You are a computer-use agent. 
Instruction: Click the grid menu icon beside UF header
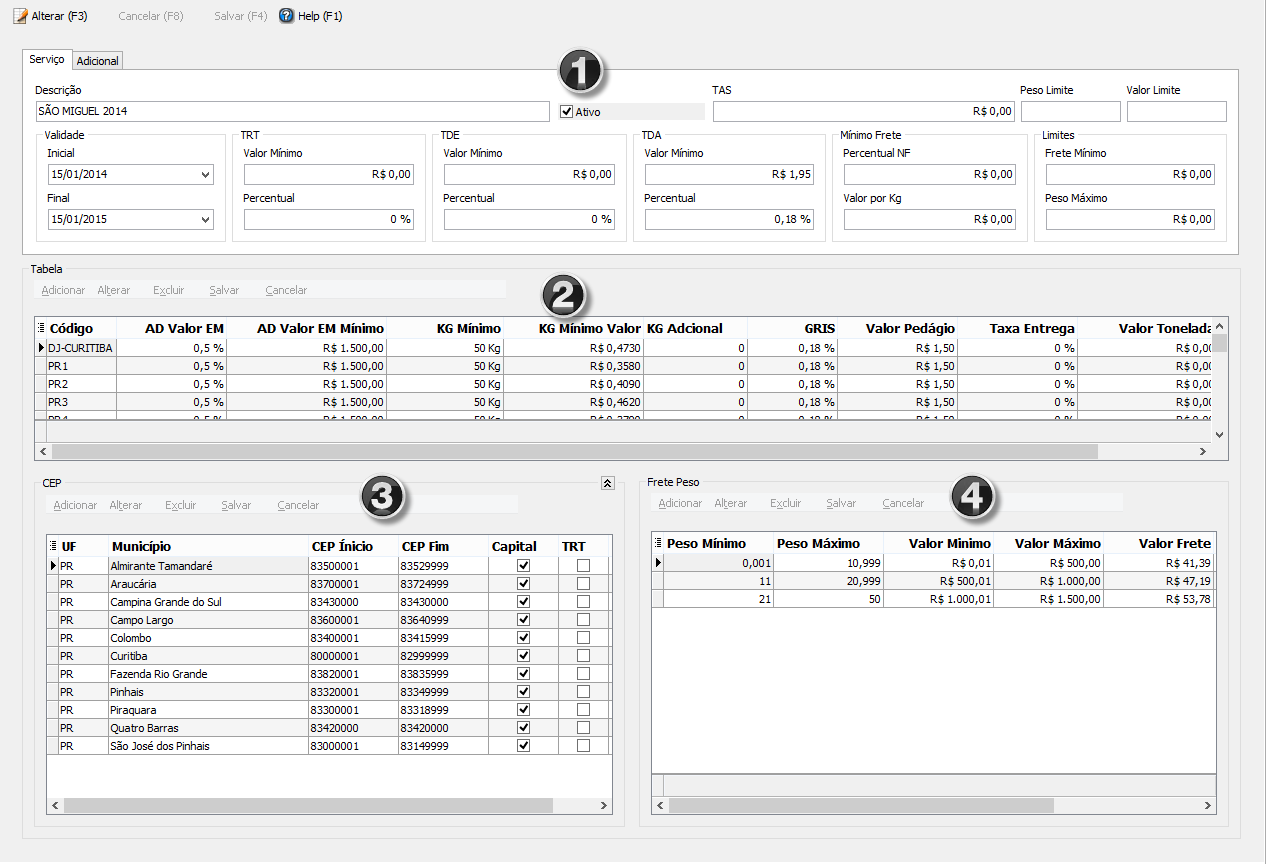[53, 546]
